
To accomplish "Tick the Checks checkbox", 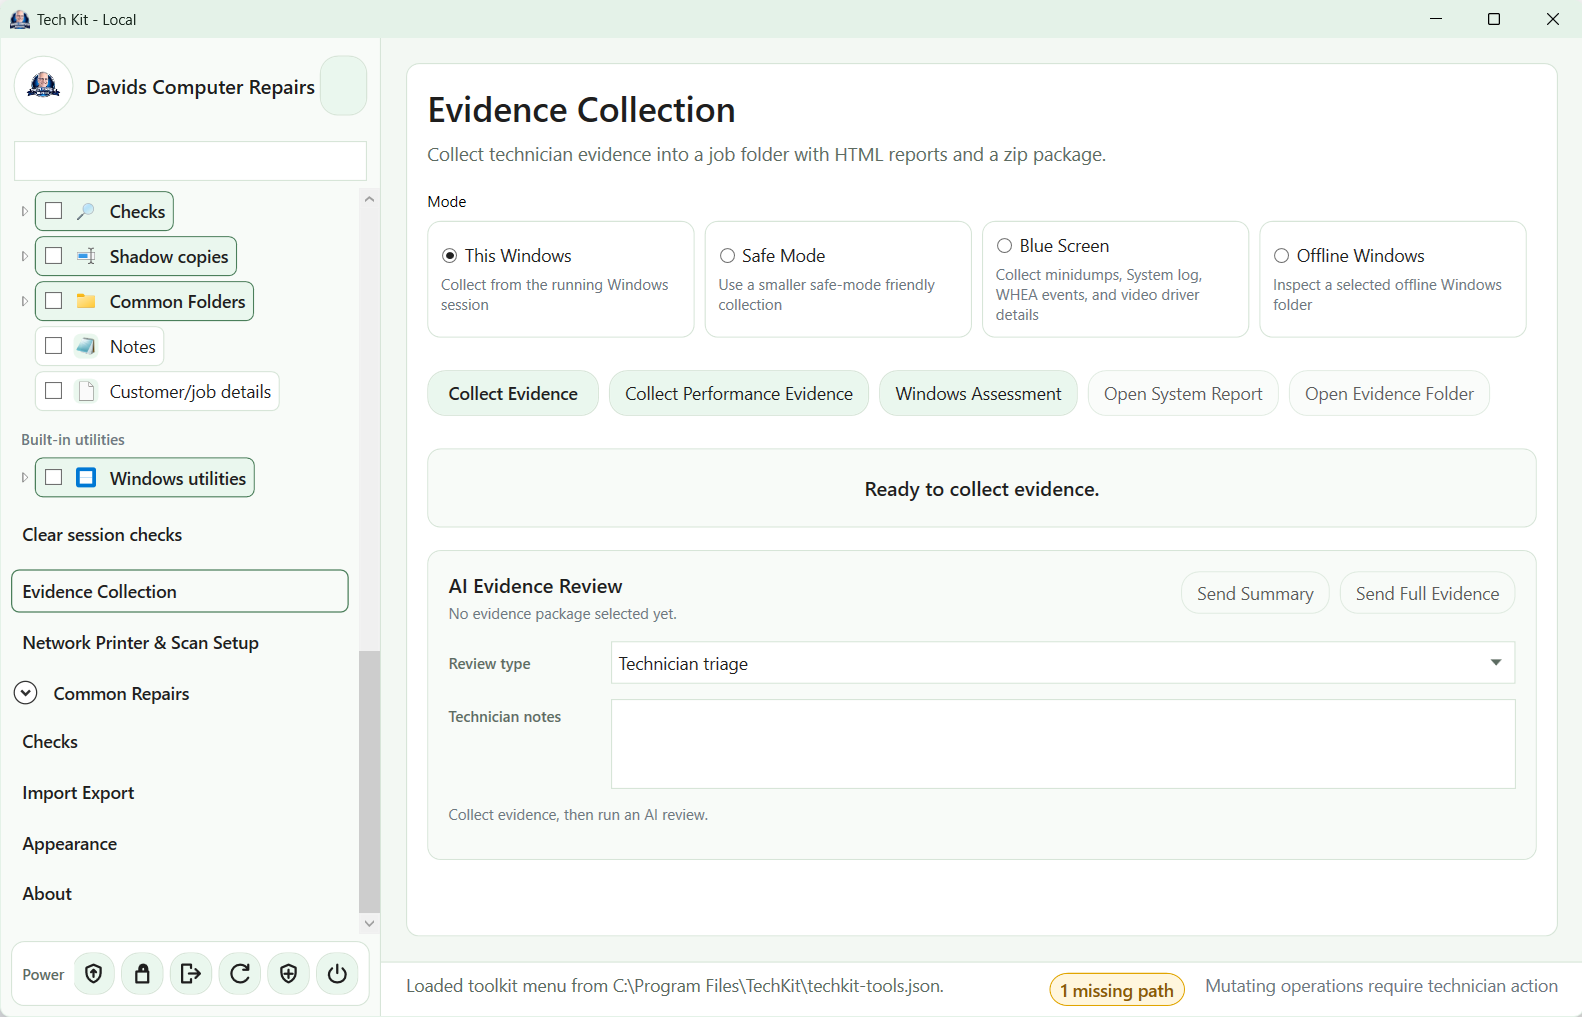I will (54, 211).
